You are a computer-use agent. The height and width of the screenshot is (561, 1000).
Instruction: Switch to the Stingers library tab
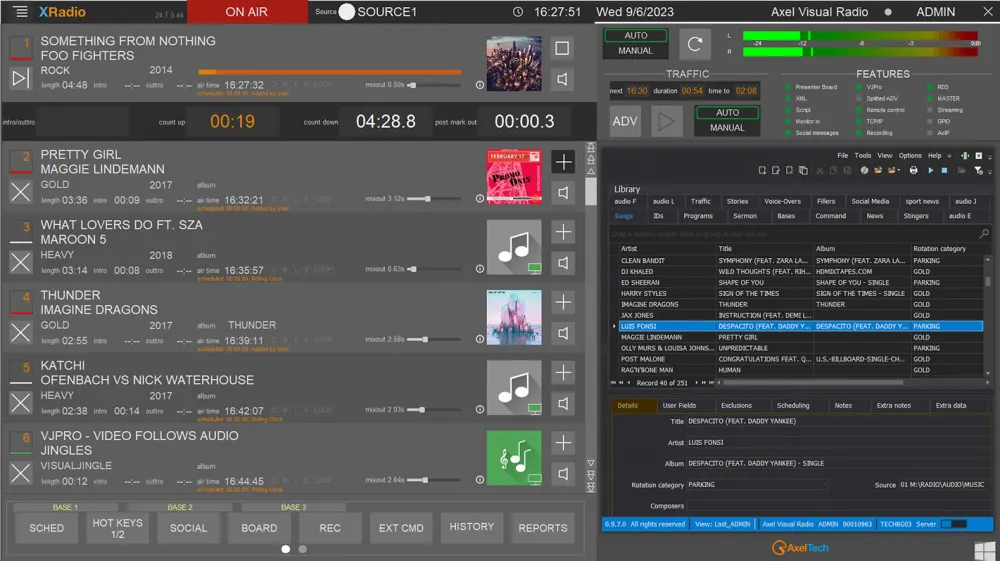pyautogui.click(x=915, y=216)
